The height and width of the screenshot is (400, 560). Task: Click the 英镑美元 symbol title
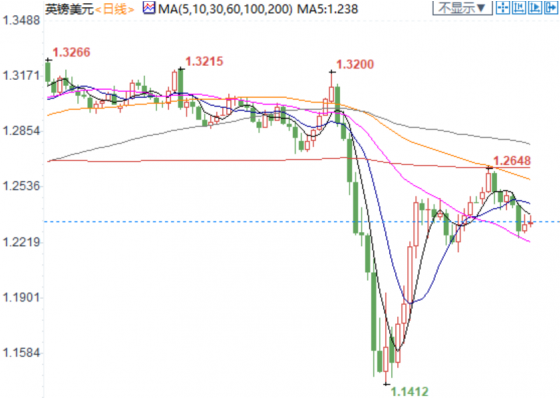coord(69,9)
